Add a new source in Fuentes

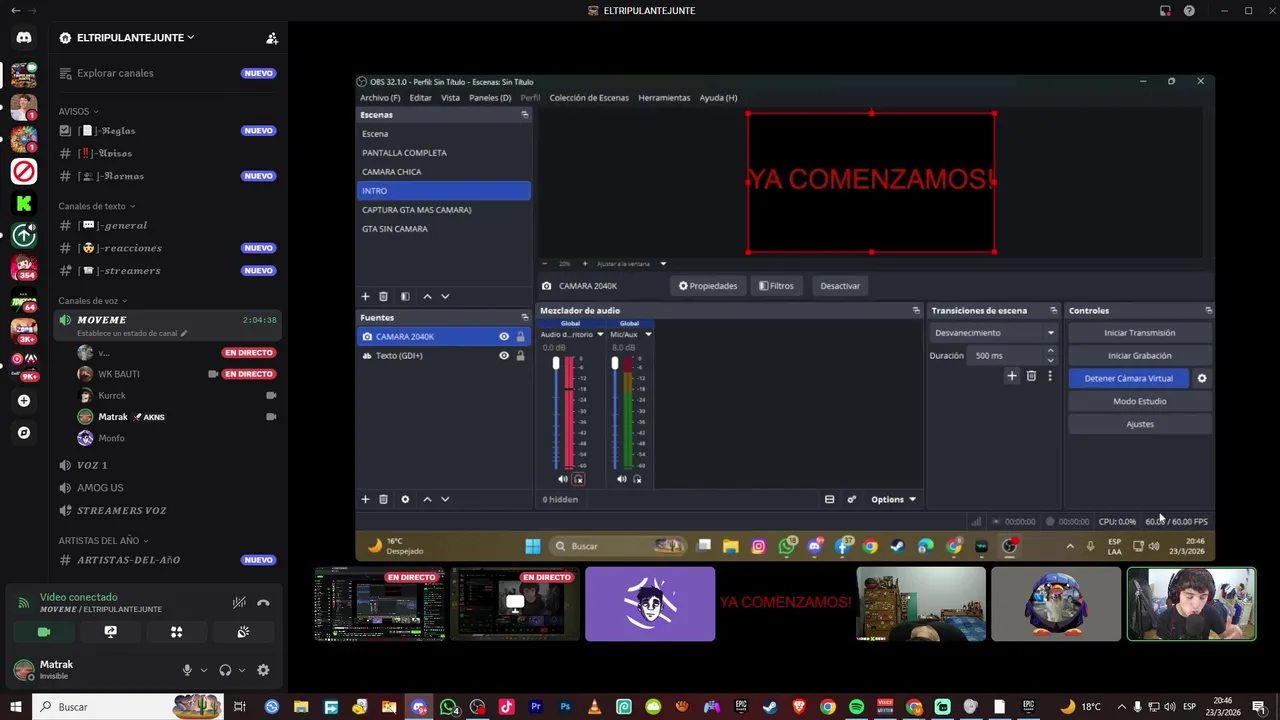coord(365,499)
